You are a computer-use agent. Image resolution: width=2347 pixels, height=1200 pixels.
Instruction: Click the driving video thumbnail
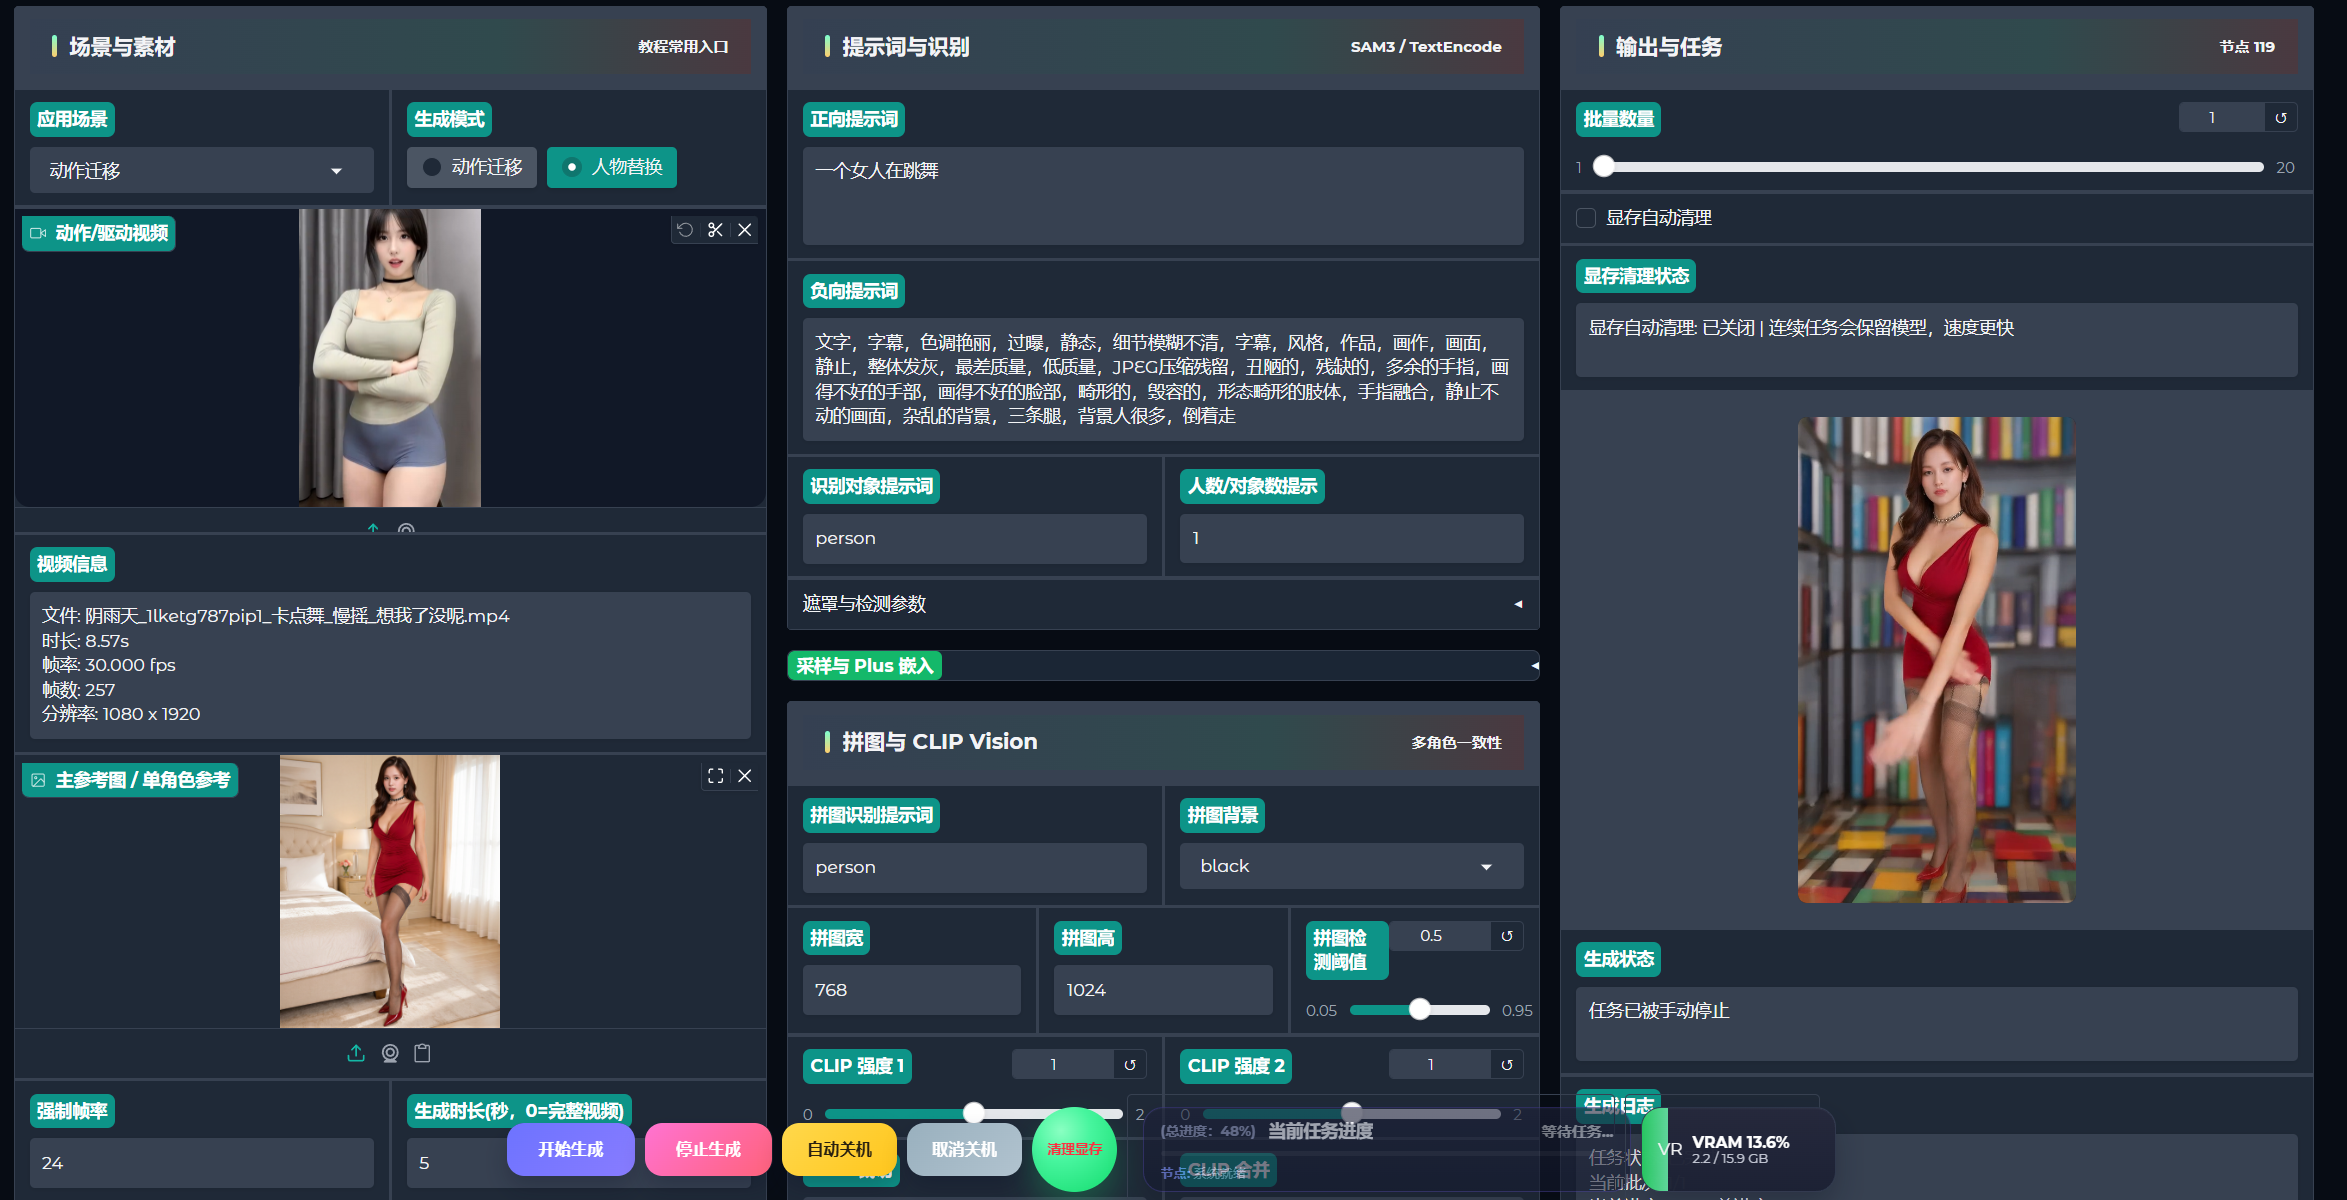[390, 358]
